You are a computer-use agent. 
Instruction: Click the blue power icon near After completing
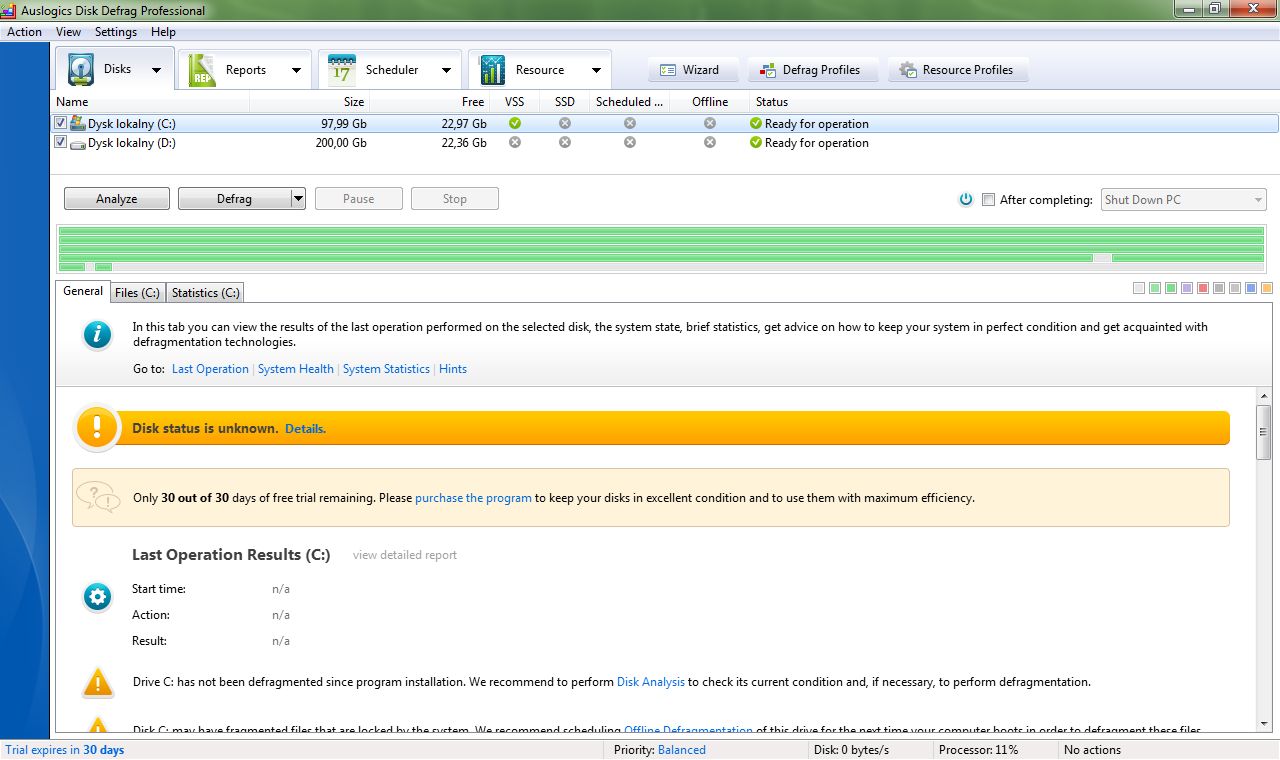tap(966, 199)
